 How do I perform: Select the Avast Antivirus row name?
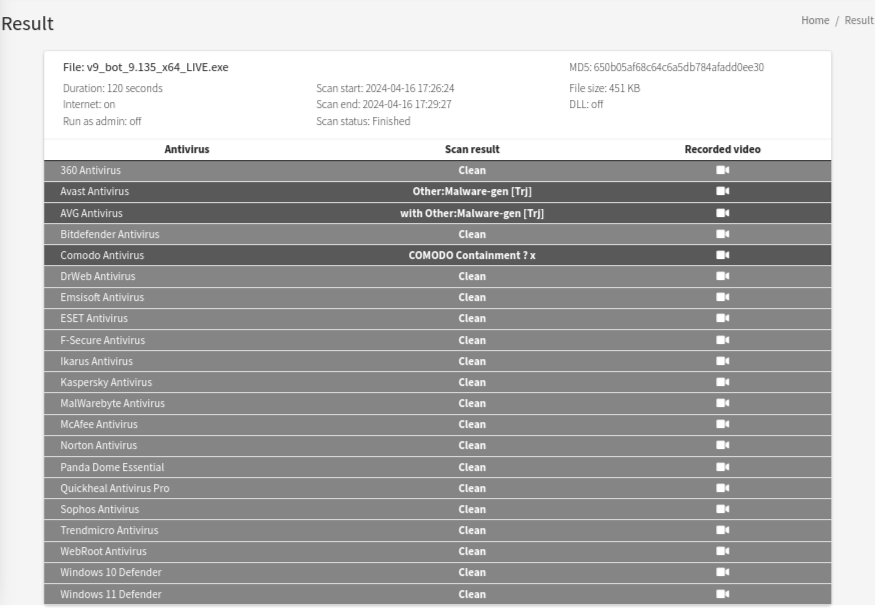pos(94,191)
